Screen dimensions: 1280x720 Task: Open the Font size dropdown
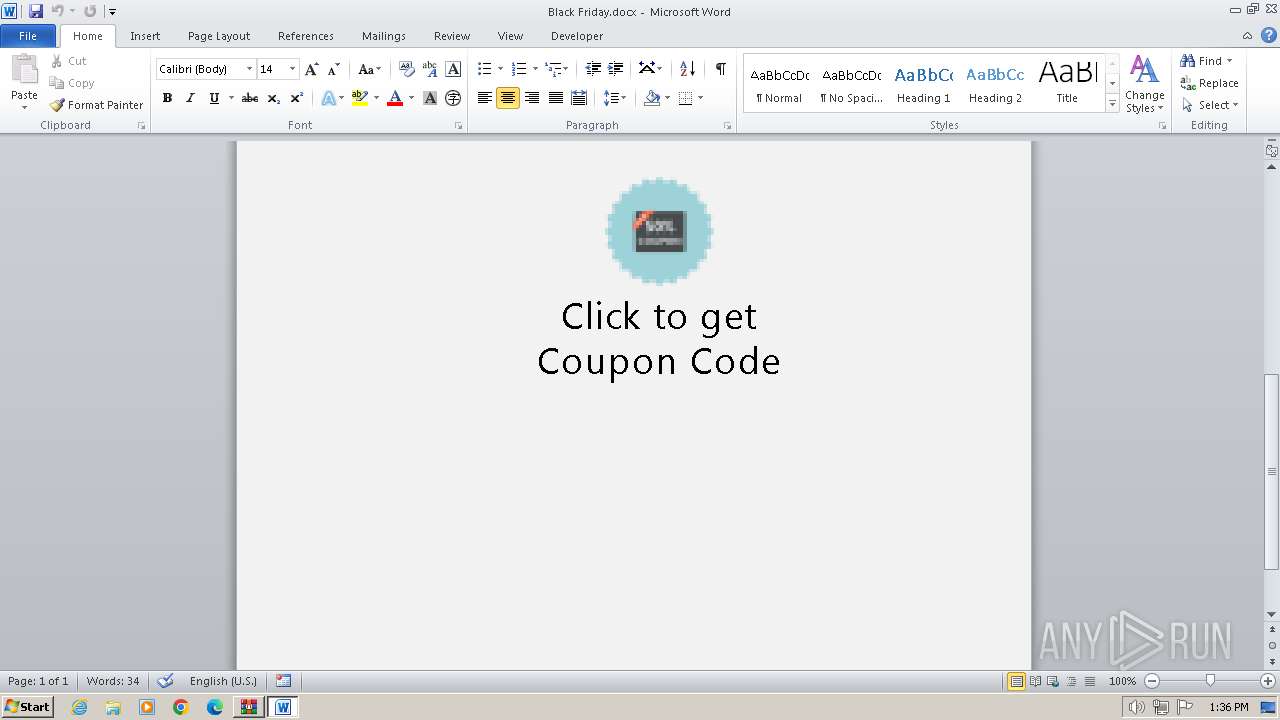(x=292, y=69)
